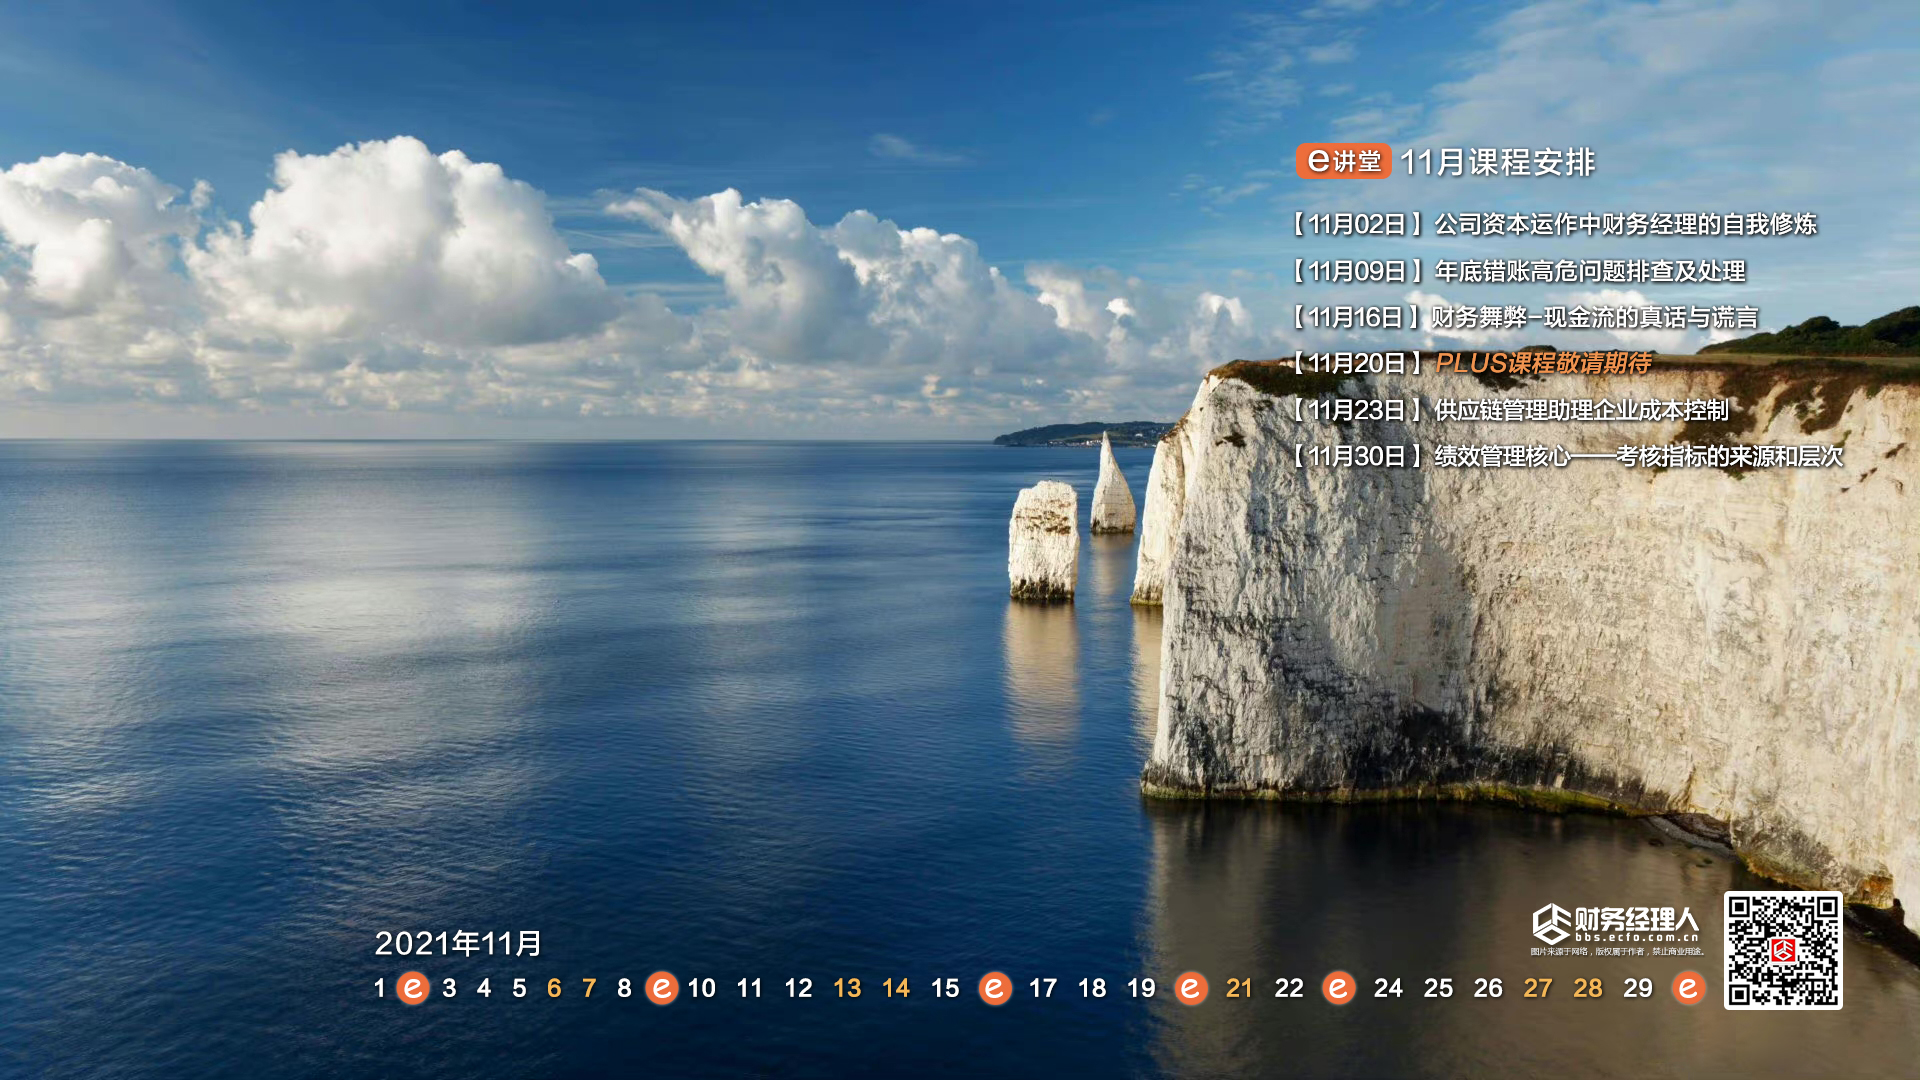Click calendar date 12
The image size is (1920, 1080).
[798, 988]
